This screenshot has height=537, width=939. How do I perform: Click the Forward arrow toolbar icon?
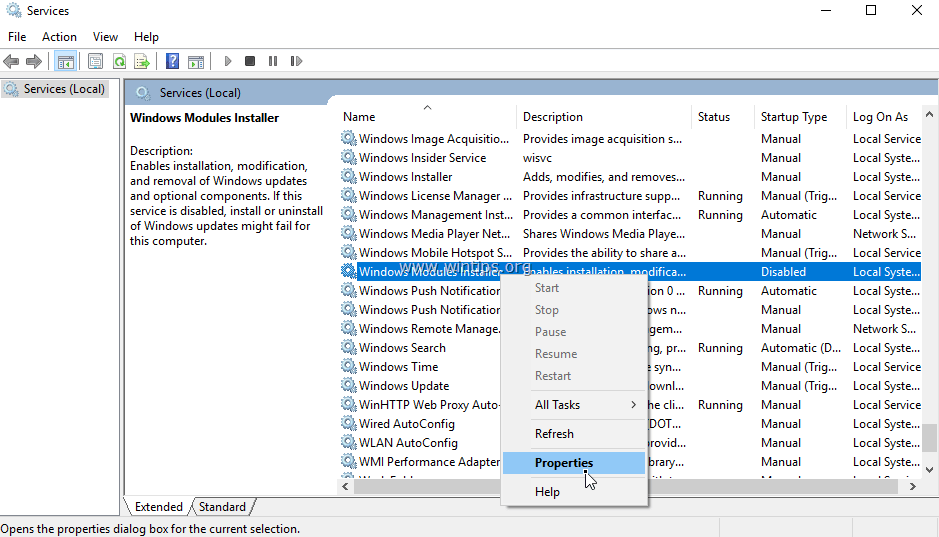click(34, 61)
